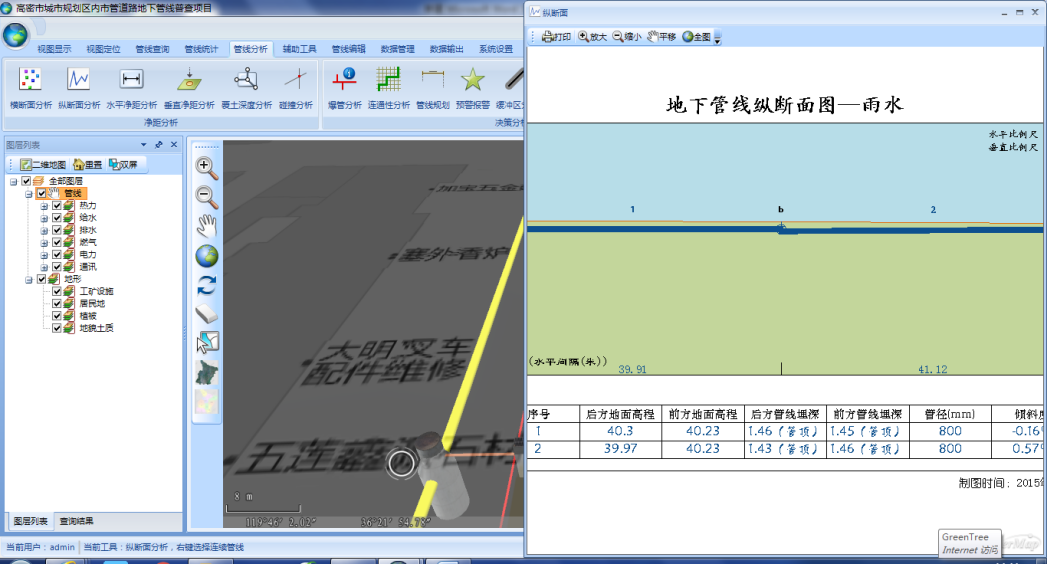Switch to 管线查询 ribbon tab
The height and width of the screenshot is (564, 1047).
point(152,49)
